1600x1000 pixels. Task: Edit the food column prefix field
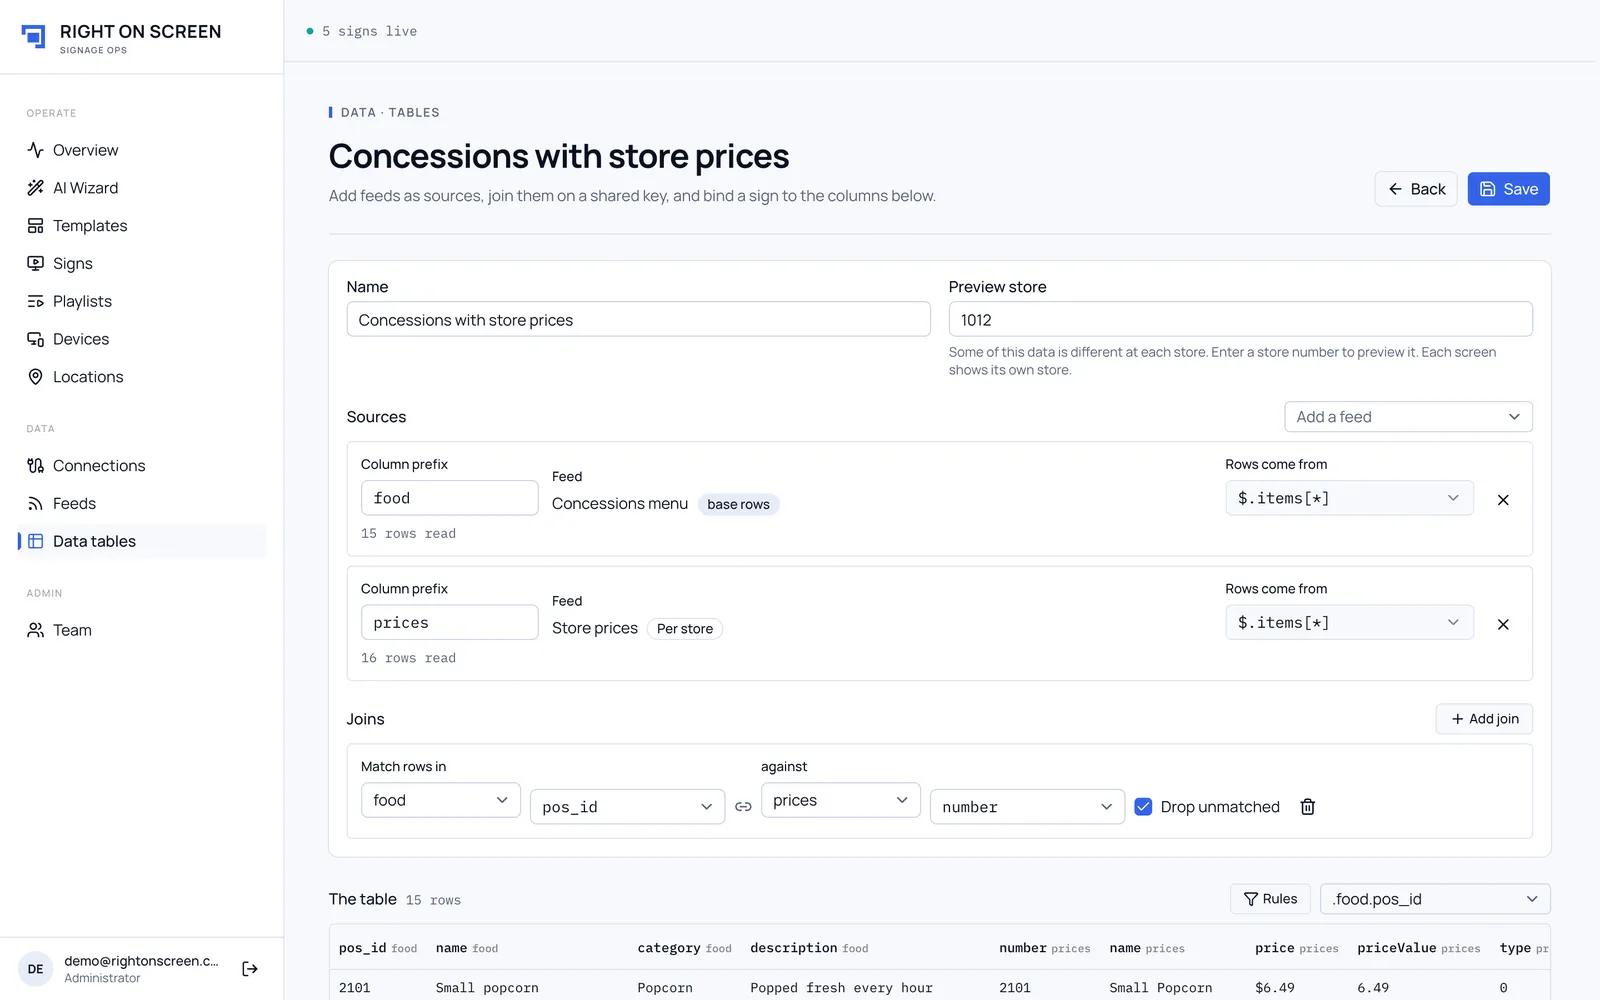[449, 498]
